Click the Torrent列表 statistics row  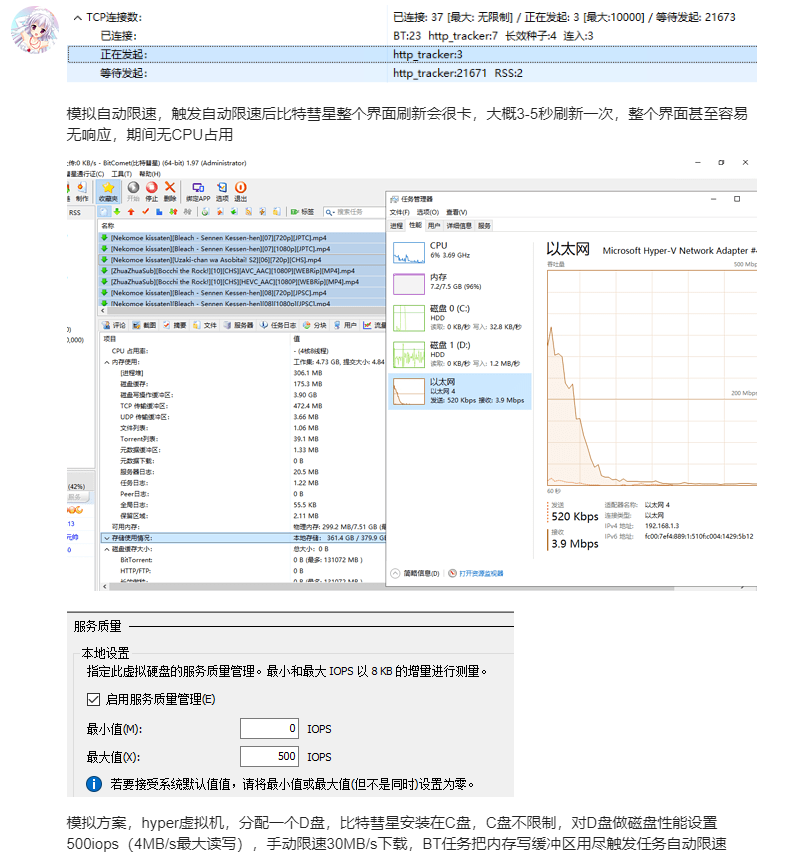click(243, 439)
